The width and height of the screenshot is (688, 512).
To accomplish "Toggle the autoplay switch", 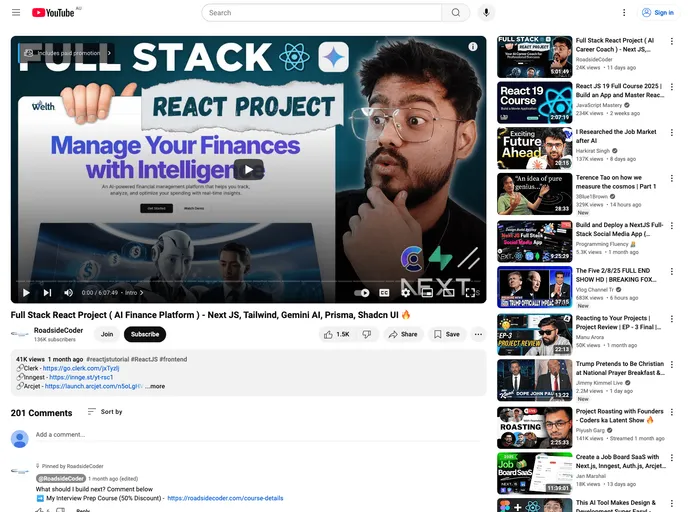I will [x=362, y=293].
